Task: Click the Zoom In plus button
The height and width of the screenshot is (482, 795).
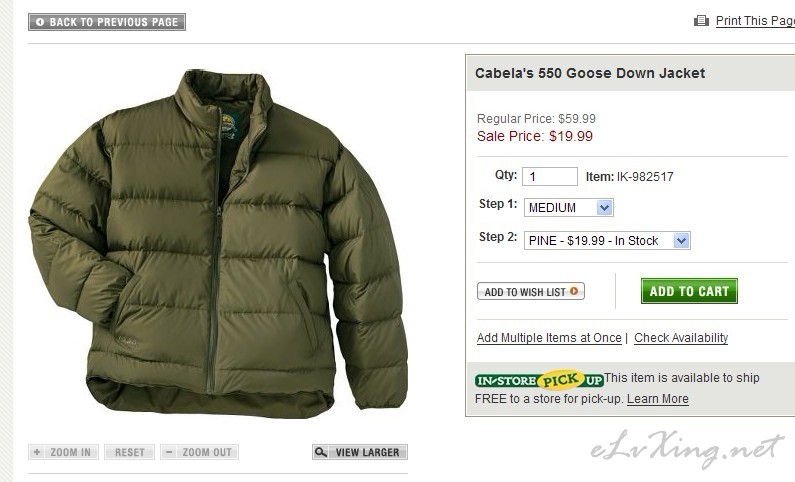Action: pos(63,452)
